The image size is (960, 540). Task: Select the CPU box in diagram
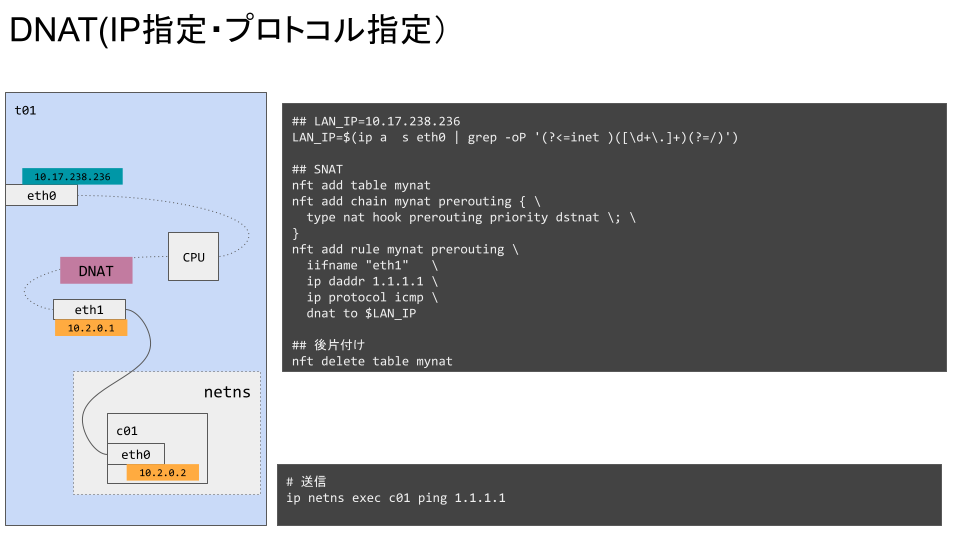click(193, 257)
